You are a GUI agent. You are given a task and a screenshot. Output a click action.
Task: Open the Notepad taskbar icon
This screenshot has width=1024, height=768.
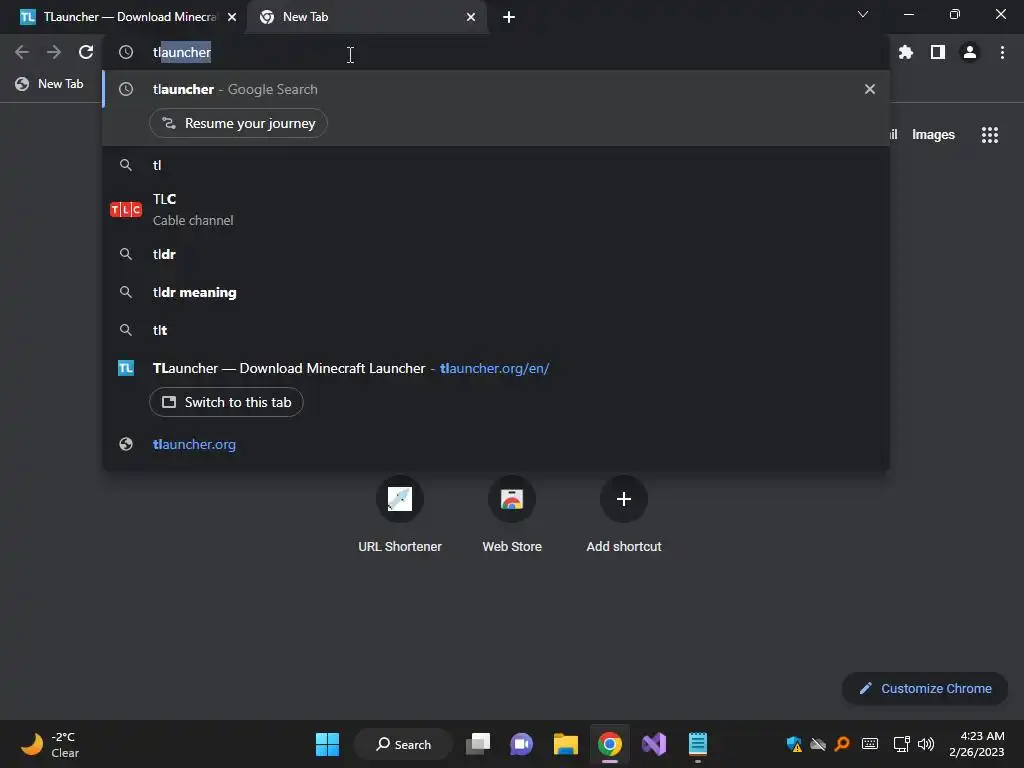pyautogui.click(x=697, y=744)
